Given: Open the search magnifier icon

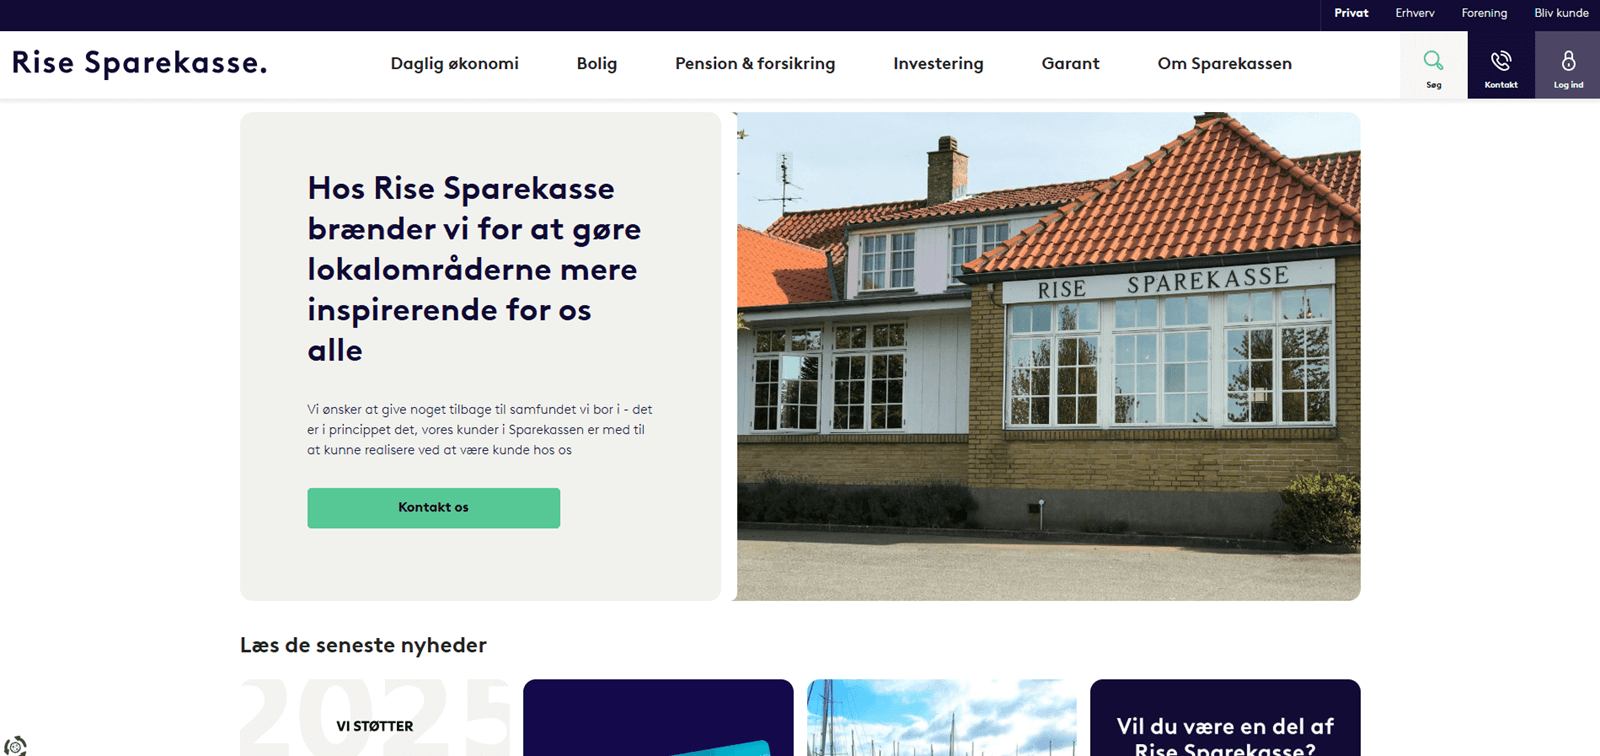Looking at the screenshot, I should tap(1433, 61).
